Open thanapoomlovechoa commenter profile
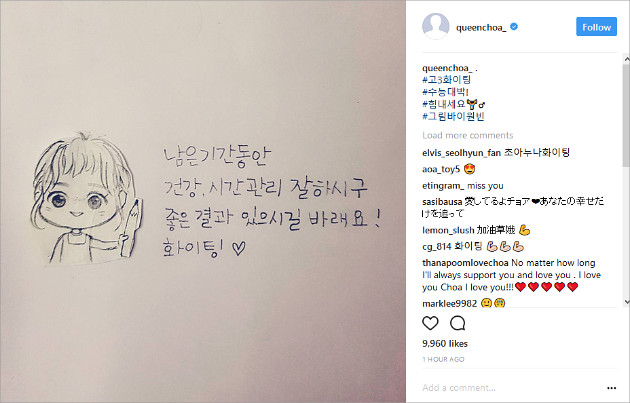Image resolution: width=630 pixels, height=403 pixels. click(x=465, y=263)
